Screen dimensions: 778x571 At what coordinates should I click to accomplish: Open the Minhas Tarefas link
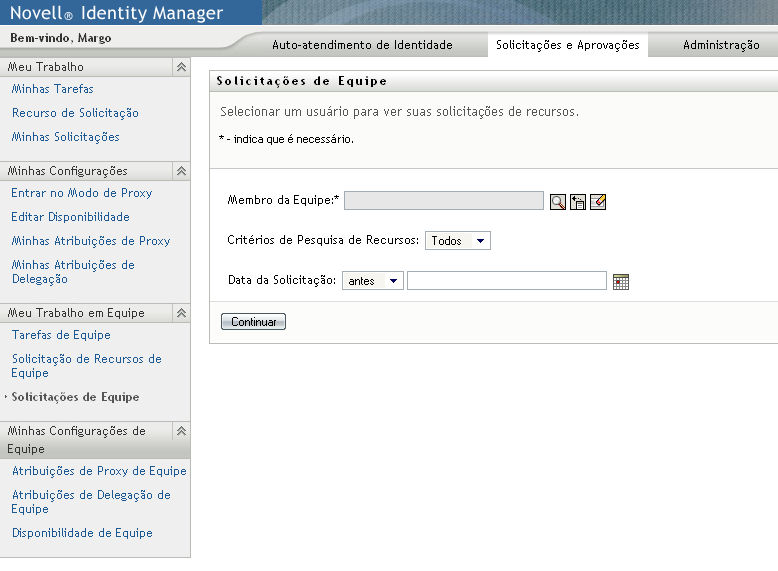[x=53, y=89]
